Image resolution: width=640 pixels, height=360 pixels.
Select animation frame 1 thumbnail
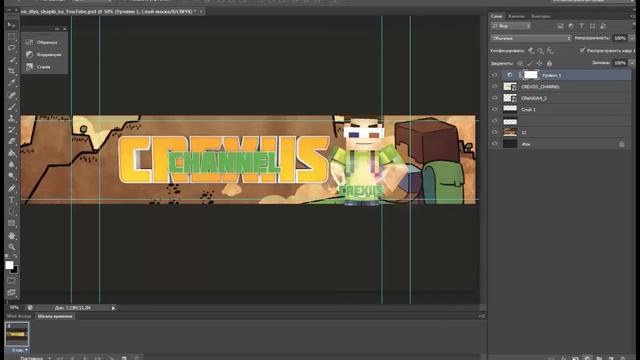17,335
